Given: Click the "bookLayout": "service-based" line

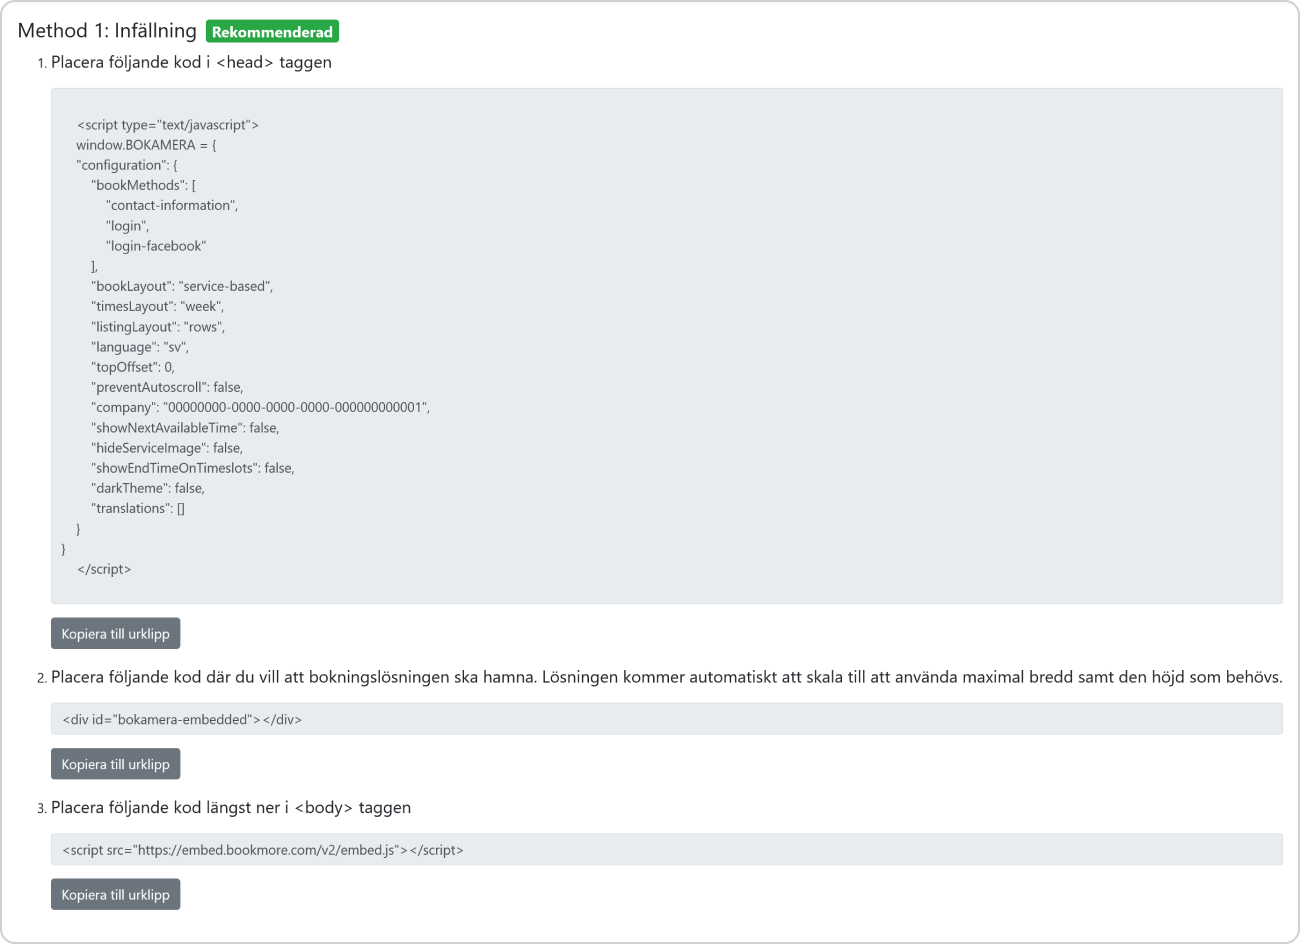Looking at the screenshot, I should pyautogui.click(x=182, y=286).
